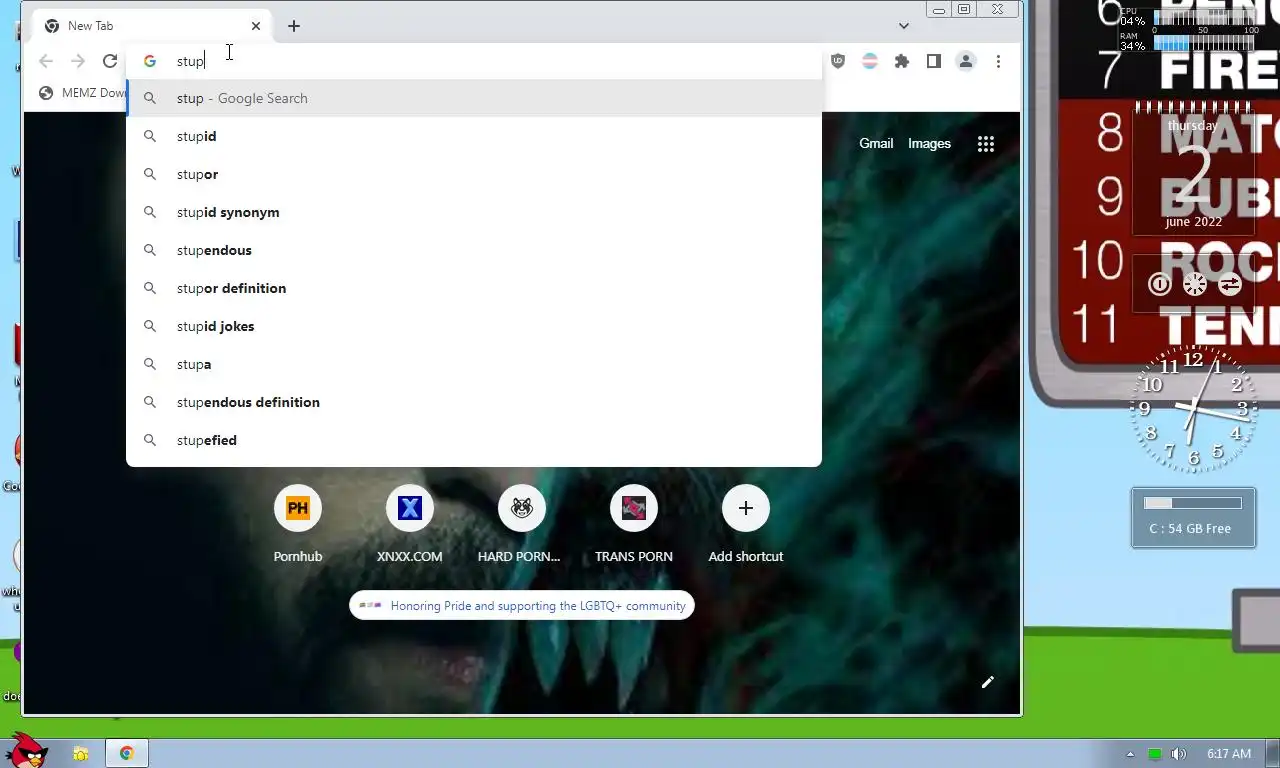Click the customize pencil icon
Image resolution: width=1280 pixels, height=768 pixels.
point(988,682)
